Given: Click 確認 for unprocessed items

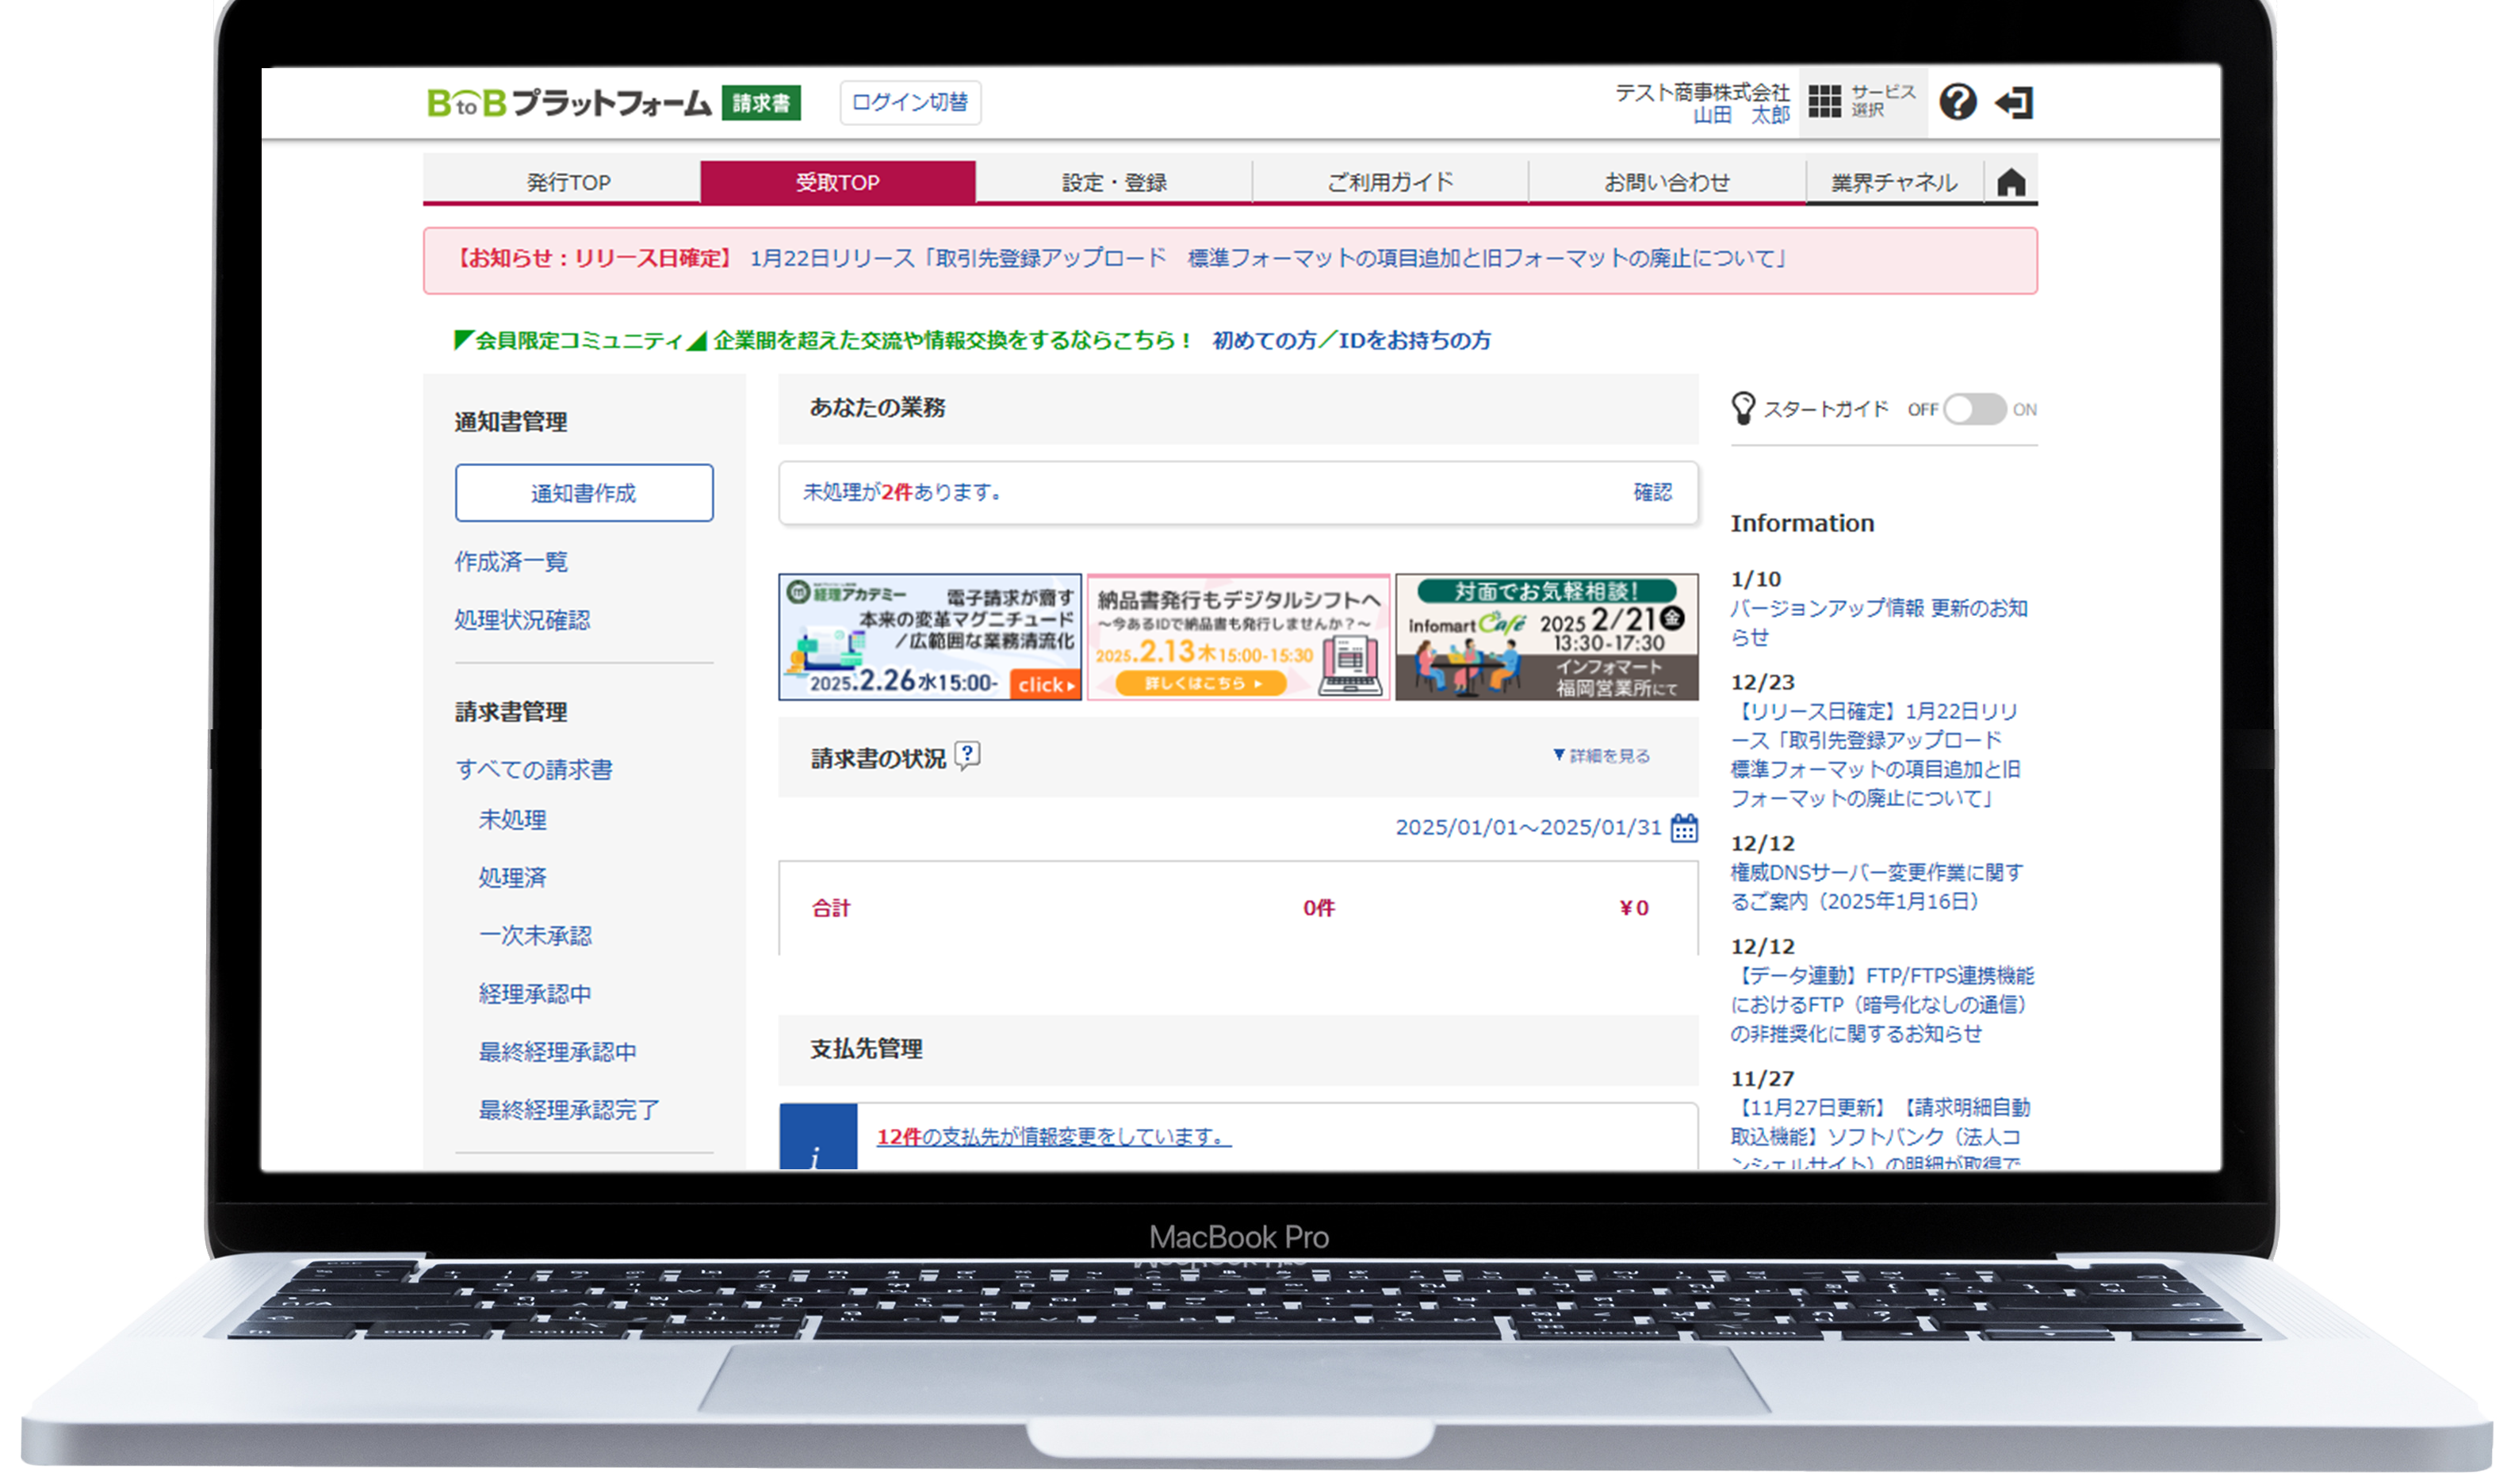Looking at the screenshot, I should (1652, 492).
